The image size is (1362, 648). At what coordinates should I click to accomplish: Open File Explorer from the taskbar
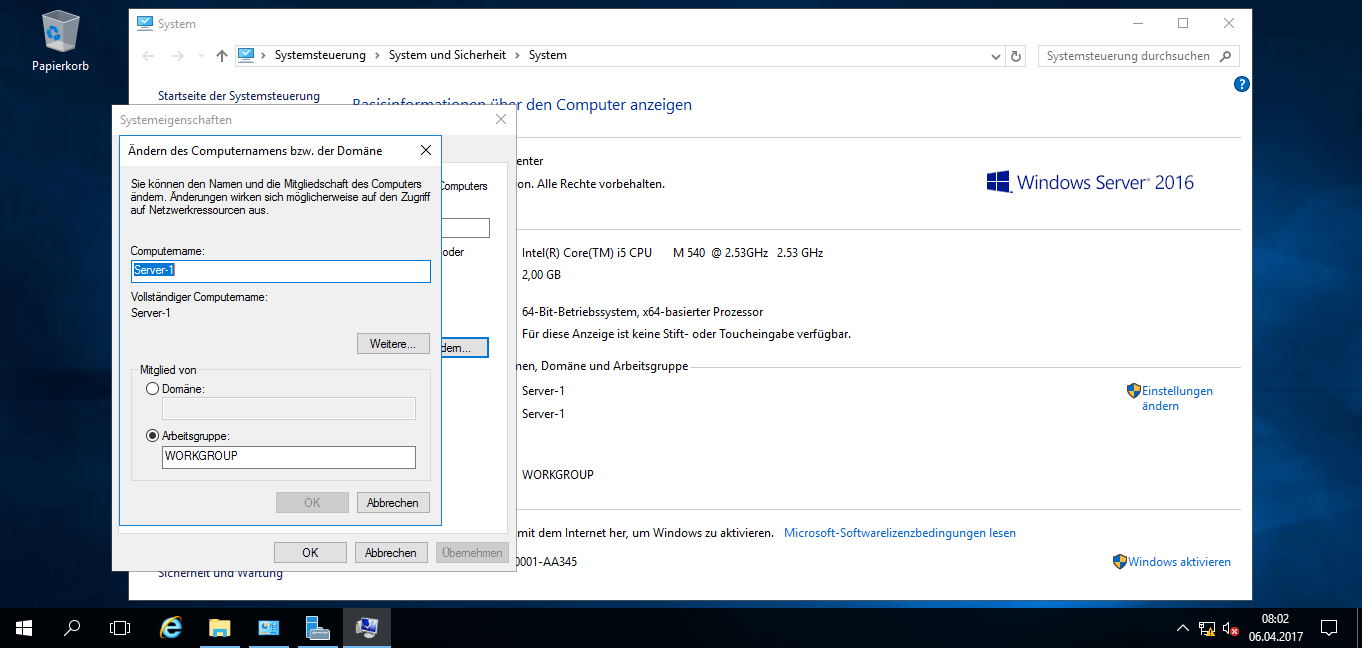[x=220, y=628]
